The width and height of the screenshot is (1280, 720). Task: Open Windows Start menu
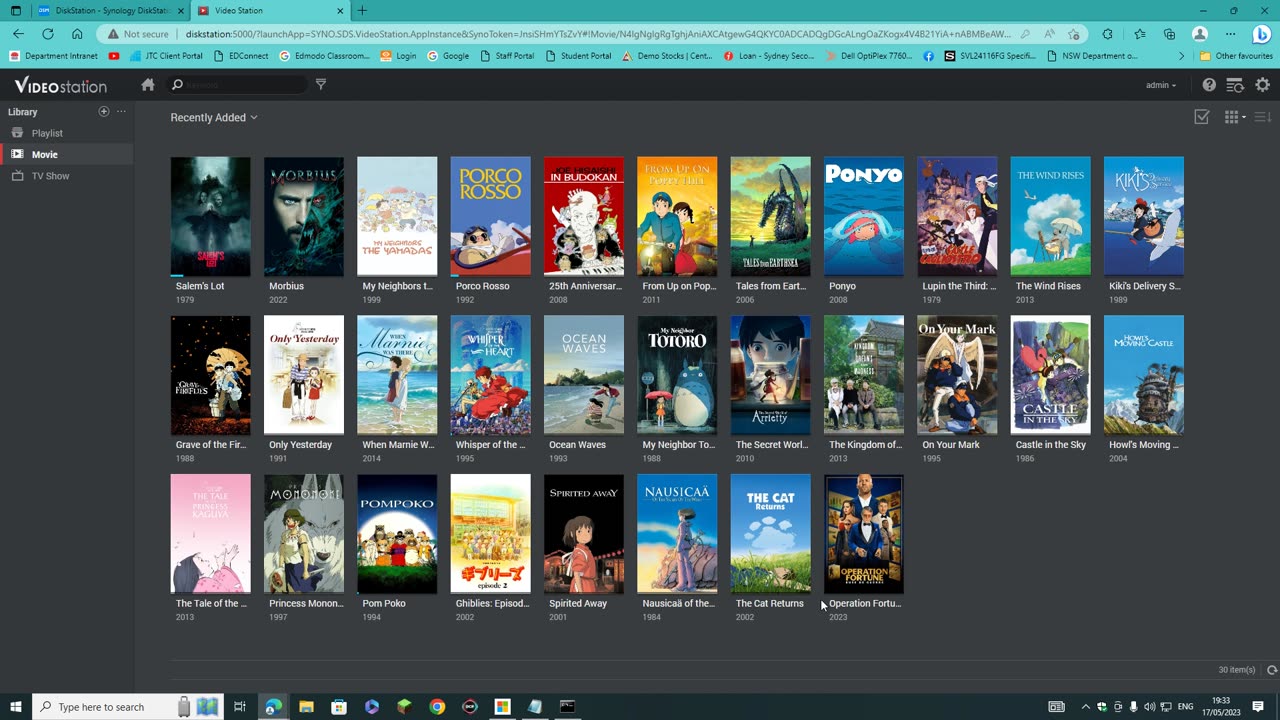tap(16, 707)
